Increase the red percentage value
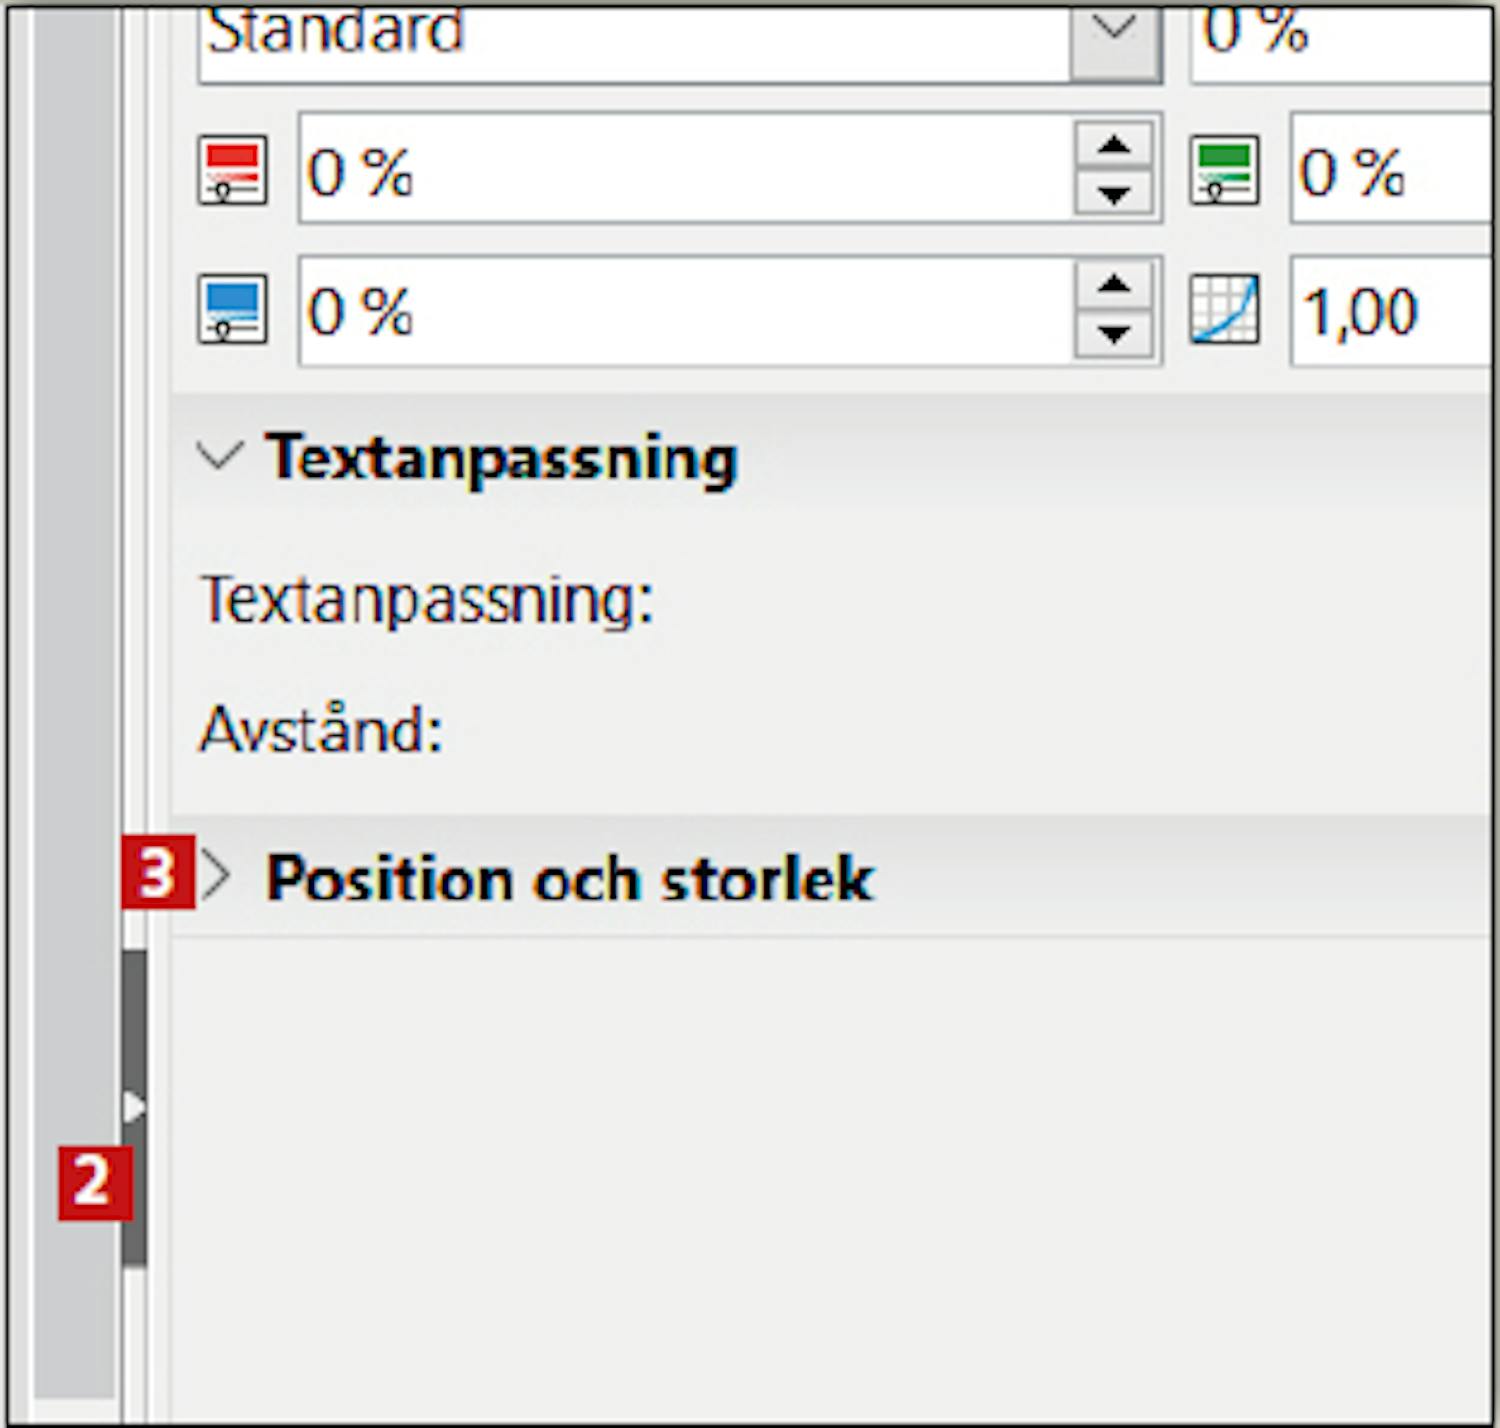Screen dimensions: 1500x1428 (x=1114, y=147)
